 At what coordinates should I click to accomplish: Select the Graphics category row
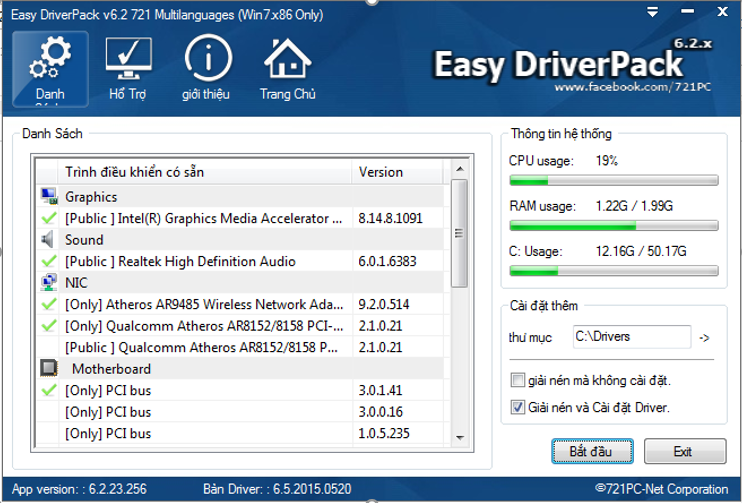click(240, 196)
